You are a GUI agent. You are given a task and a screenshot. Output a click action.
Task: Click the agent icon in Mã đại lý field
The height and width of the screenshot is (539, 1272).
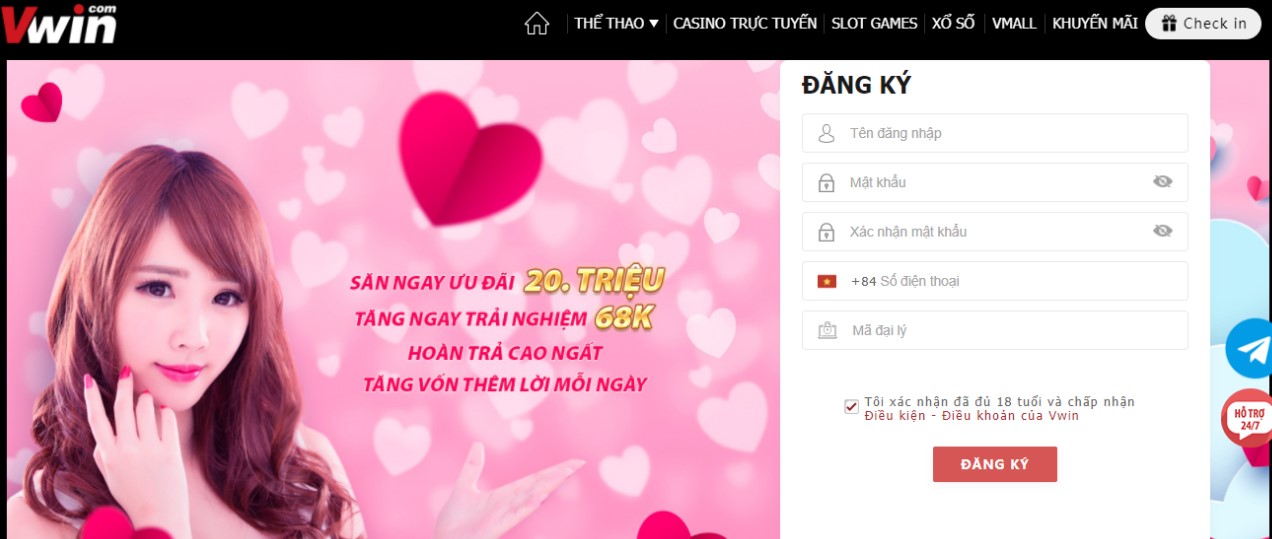(x=827, y=331)
